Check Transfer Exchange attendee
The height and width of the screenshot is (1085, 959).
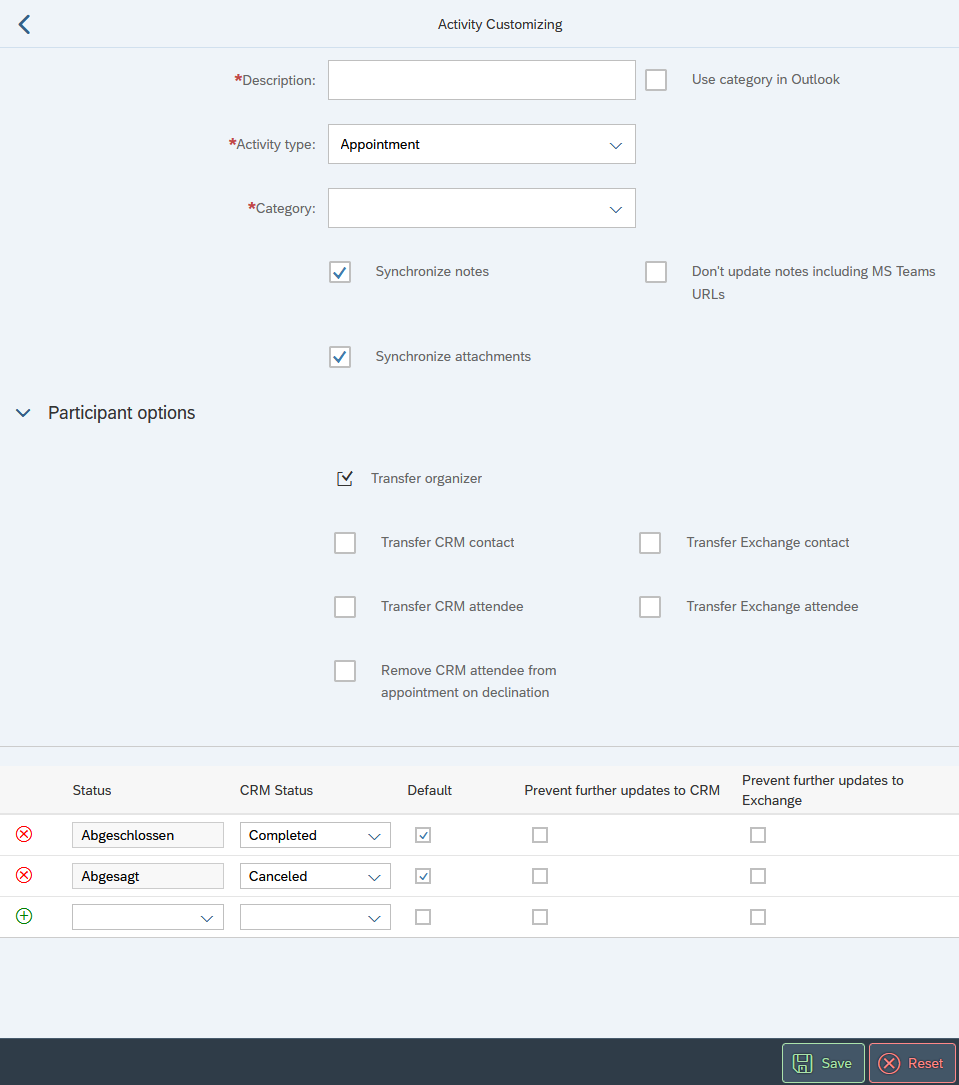click(650, 607)
